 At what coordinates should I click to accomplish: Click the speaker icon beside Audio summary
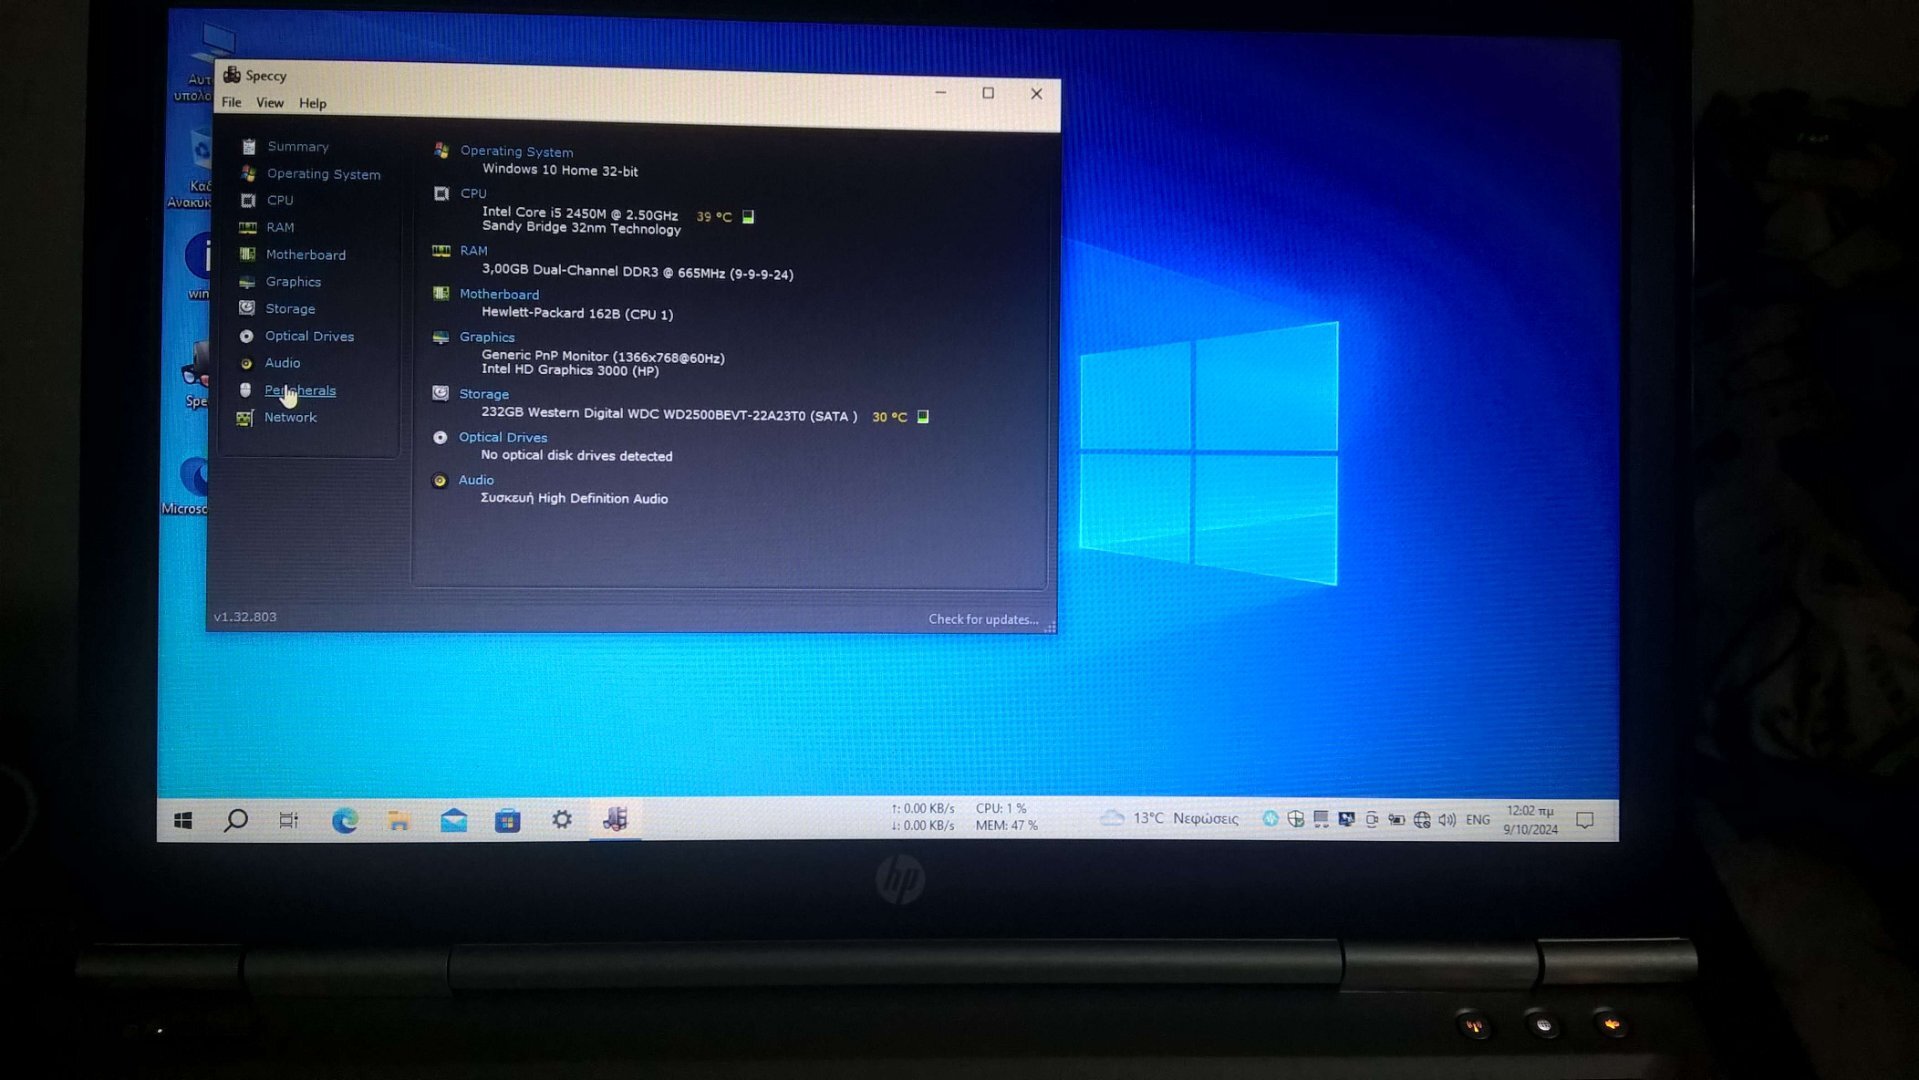pyautogui.click(x=439, y=480)
